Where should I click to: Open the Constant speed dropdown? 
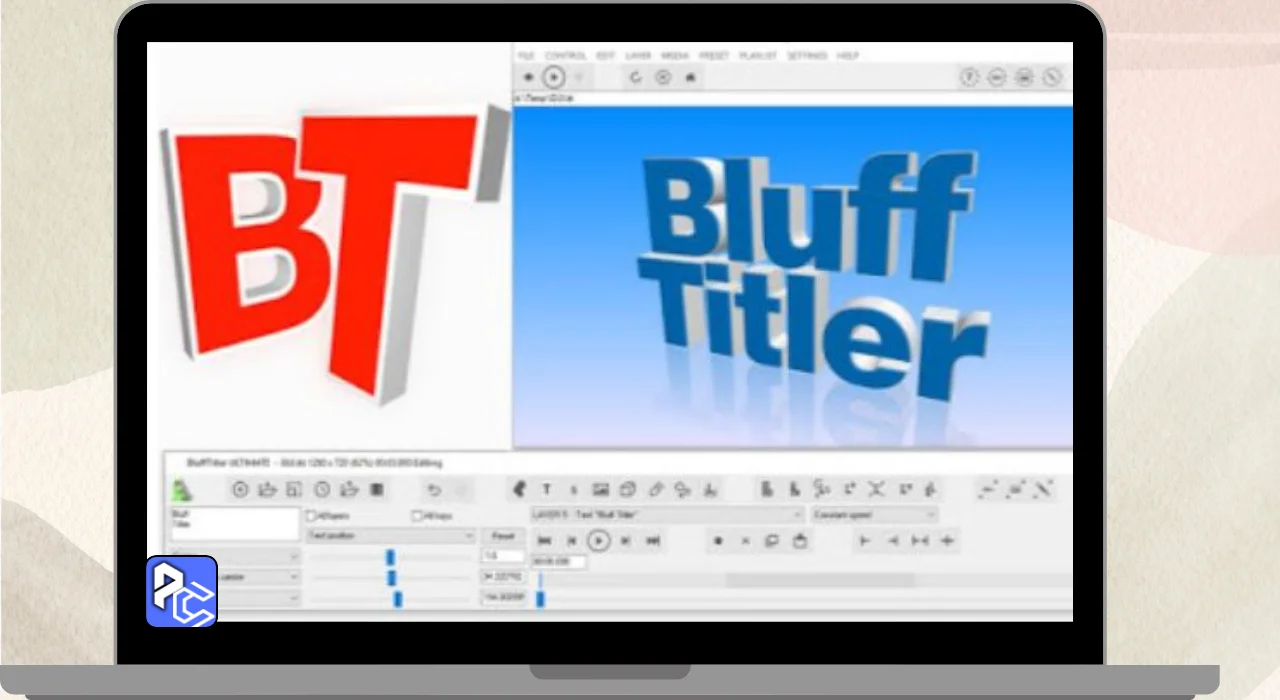click(874, 515)
